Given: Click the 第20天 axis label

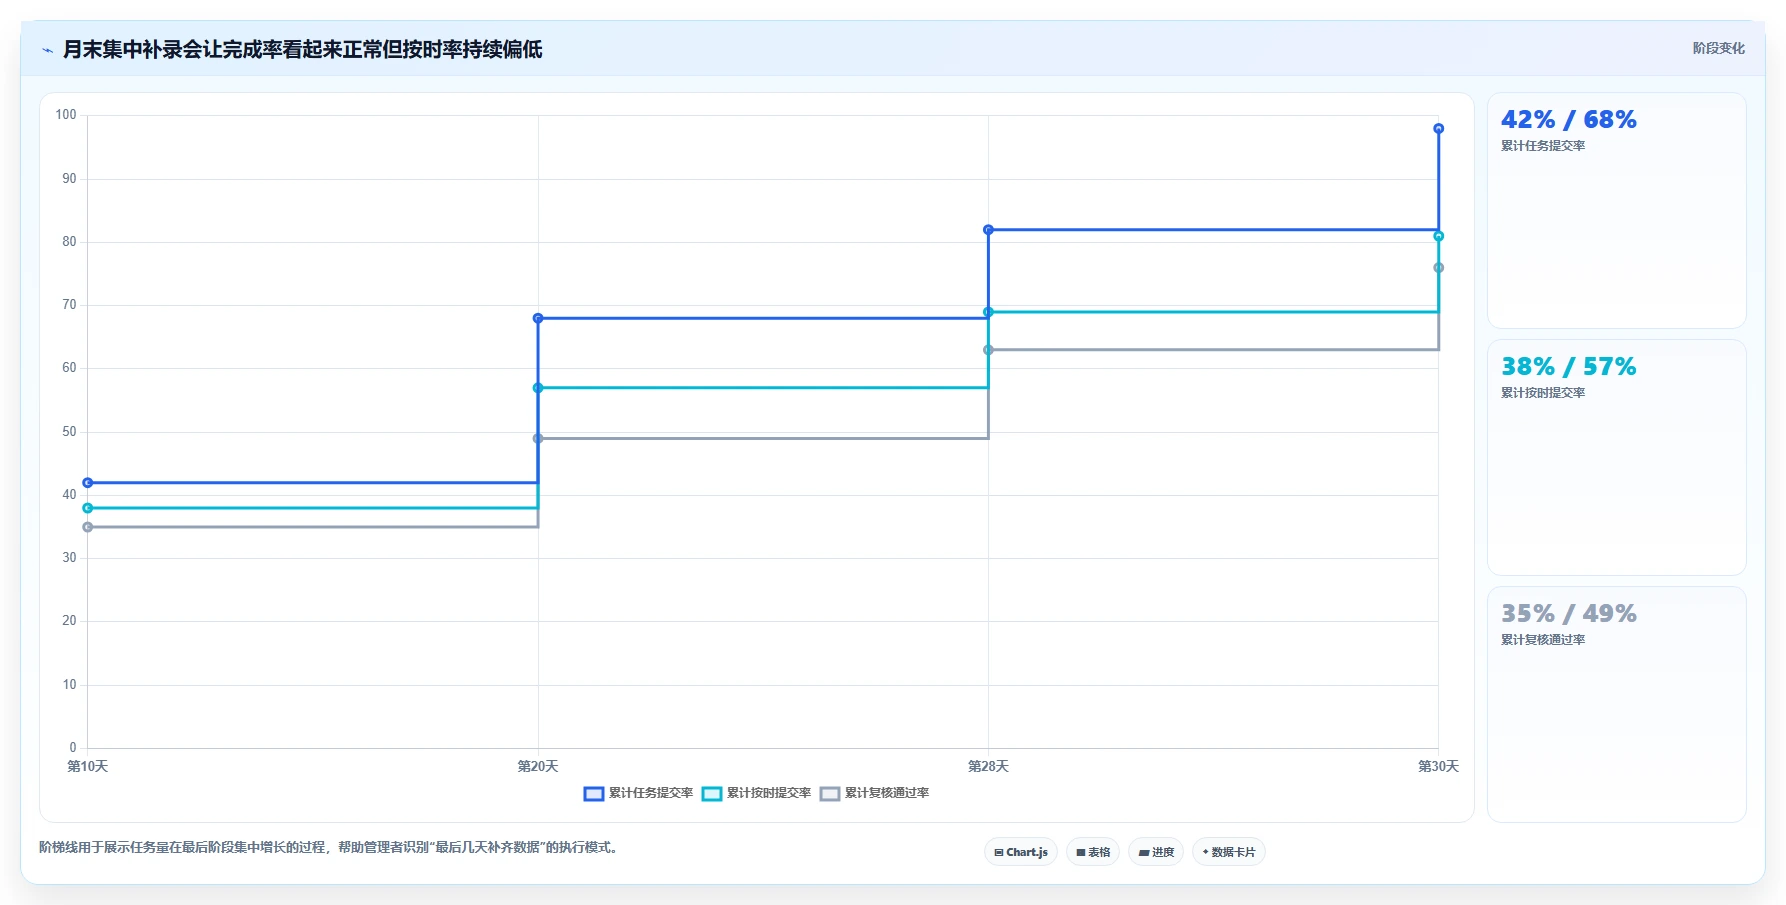Looking at the screenshot, I should pos(538,767).
